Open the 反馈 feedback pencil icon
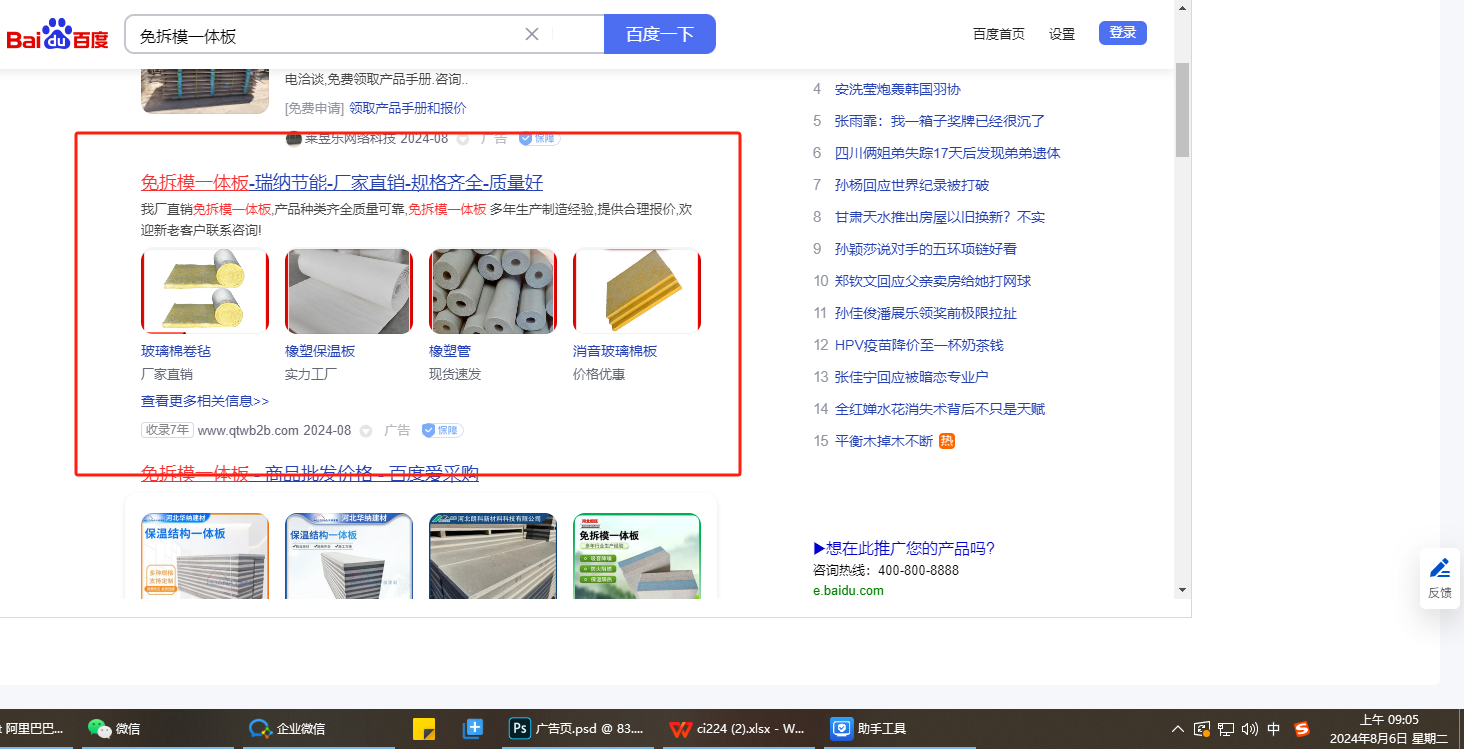This screenshot has height=749, width=1464. click(x=1440, y=578)
